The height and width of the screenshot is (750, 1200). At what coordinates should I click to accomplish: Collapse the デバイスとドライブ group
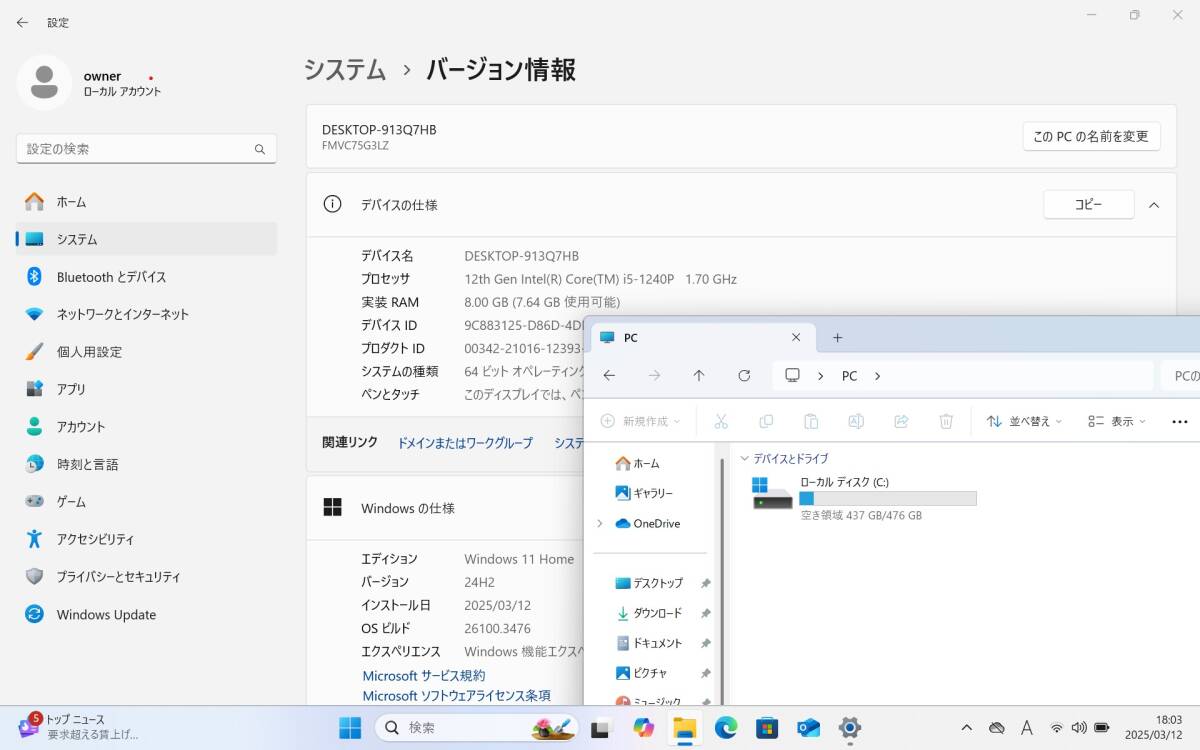[x=744, y=459]
